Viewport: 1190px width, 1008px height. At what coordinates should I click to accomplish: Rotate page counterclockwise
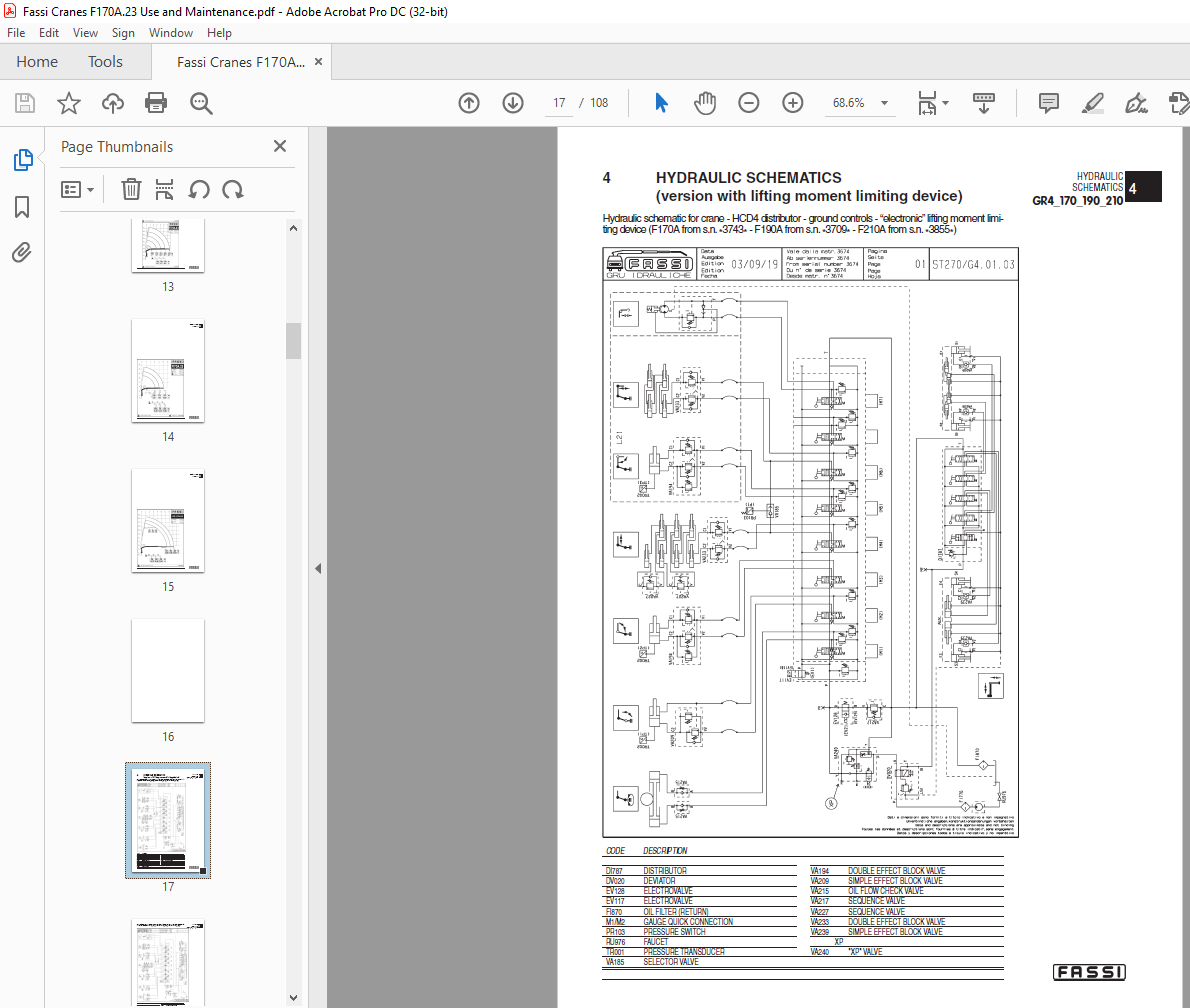[x=200, y=189]
